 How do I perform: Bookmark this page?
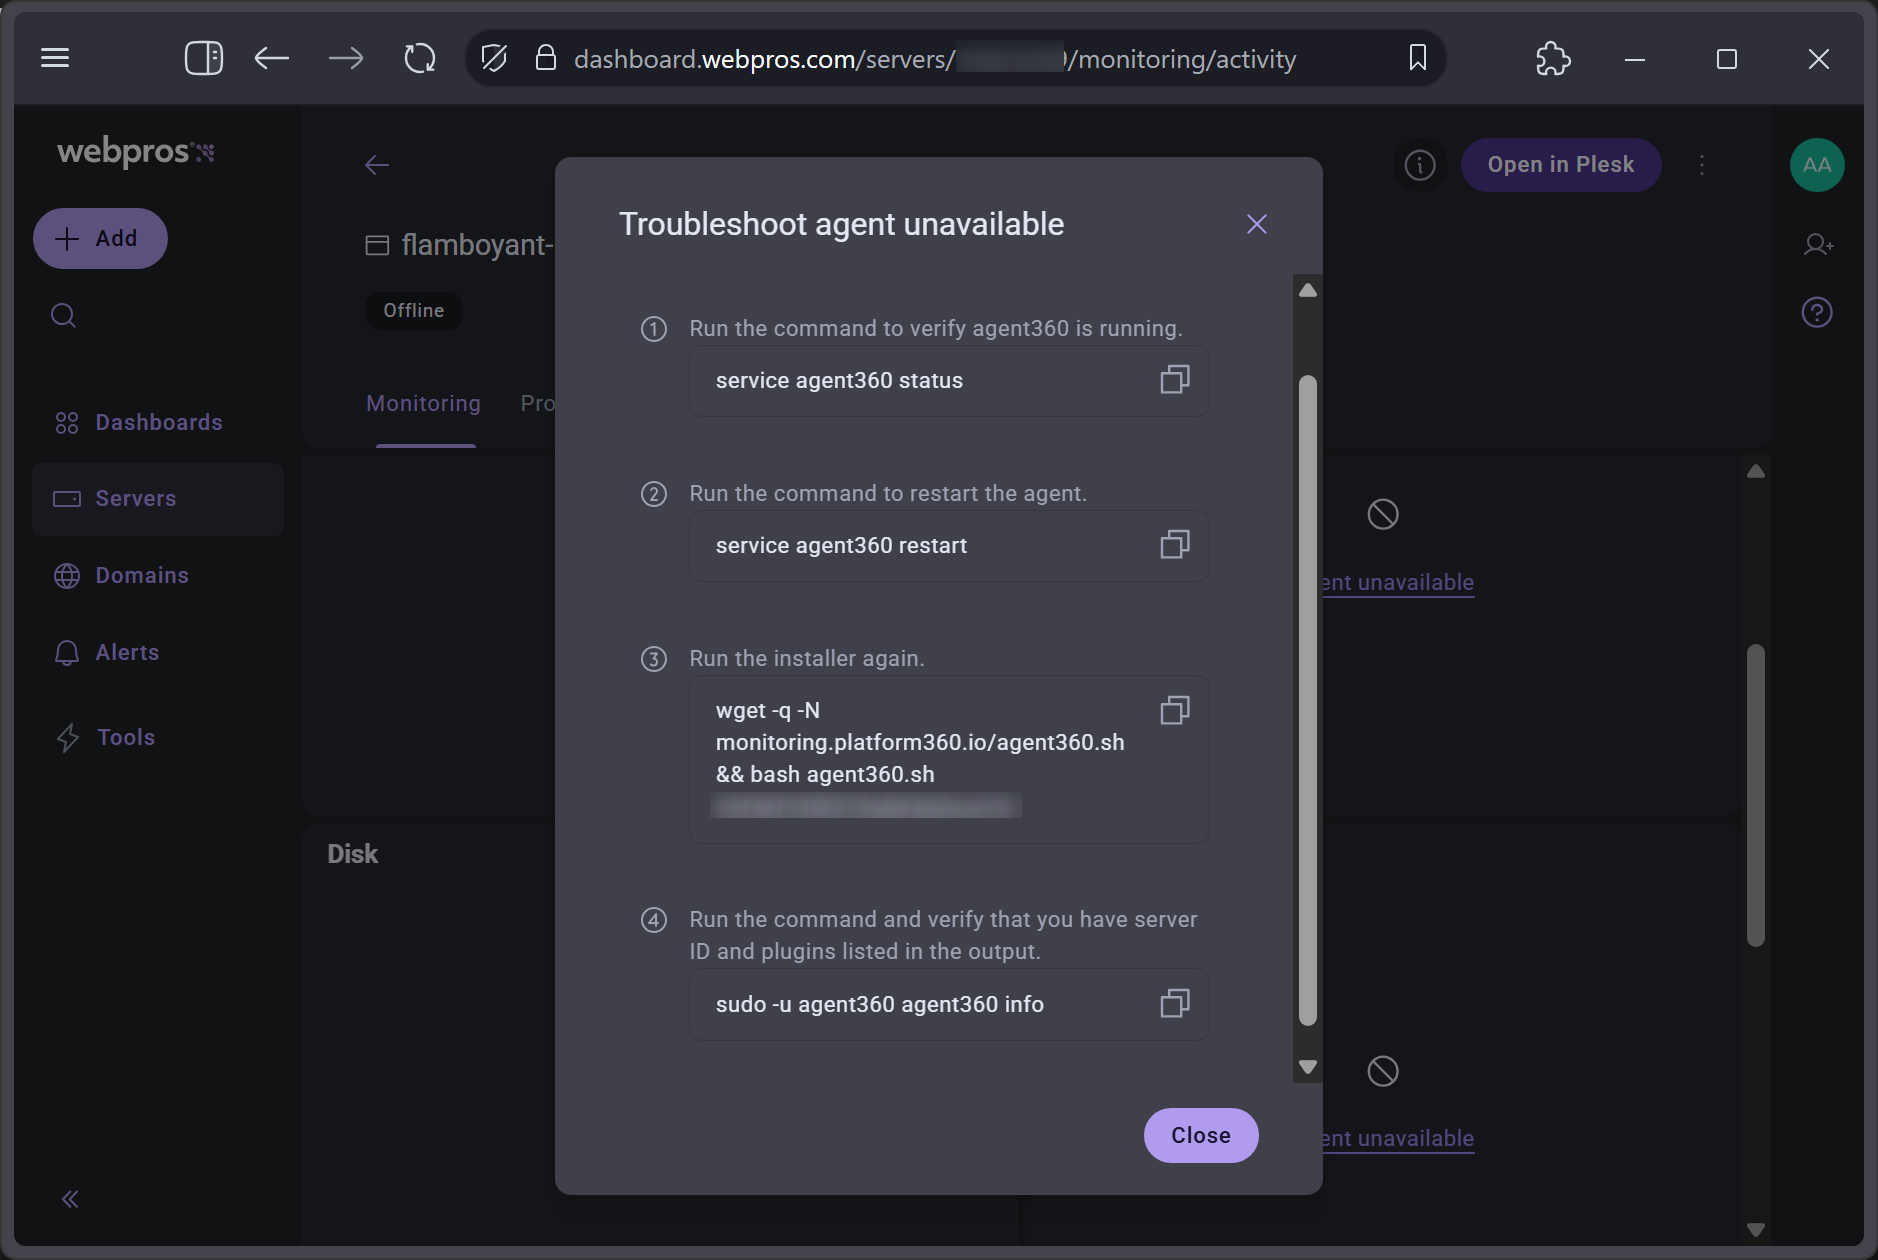coord(1417,58)
